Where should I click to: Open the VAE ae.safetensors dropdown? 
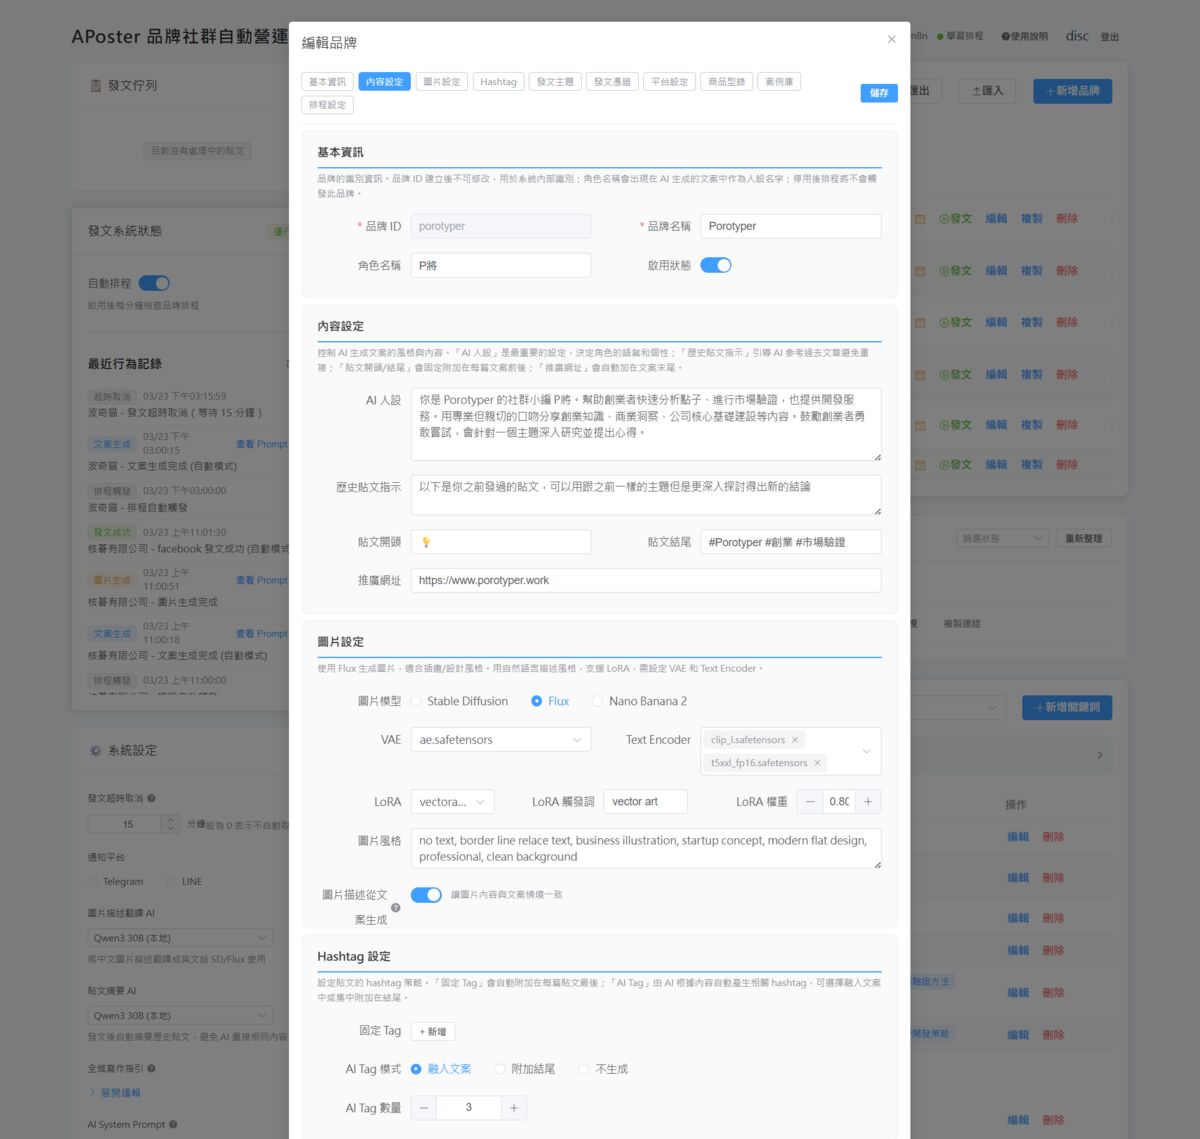(x=501, y=740)
